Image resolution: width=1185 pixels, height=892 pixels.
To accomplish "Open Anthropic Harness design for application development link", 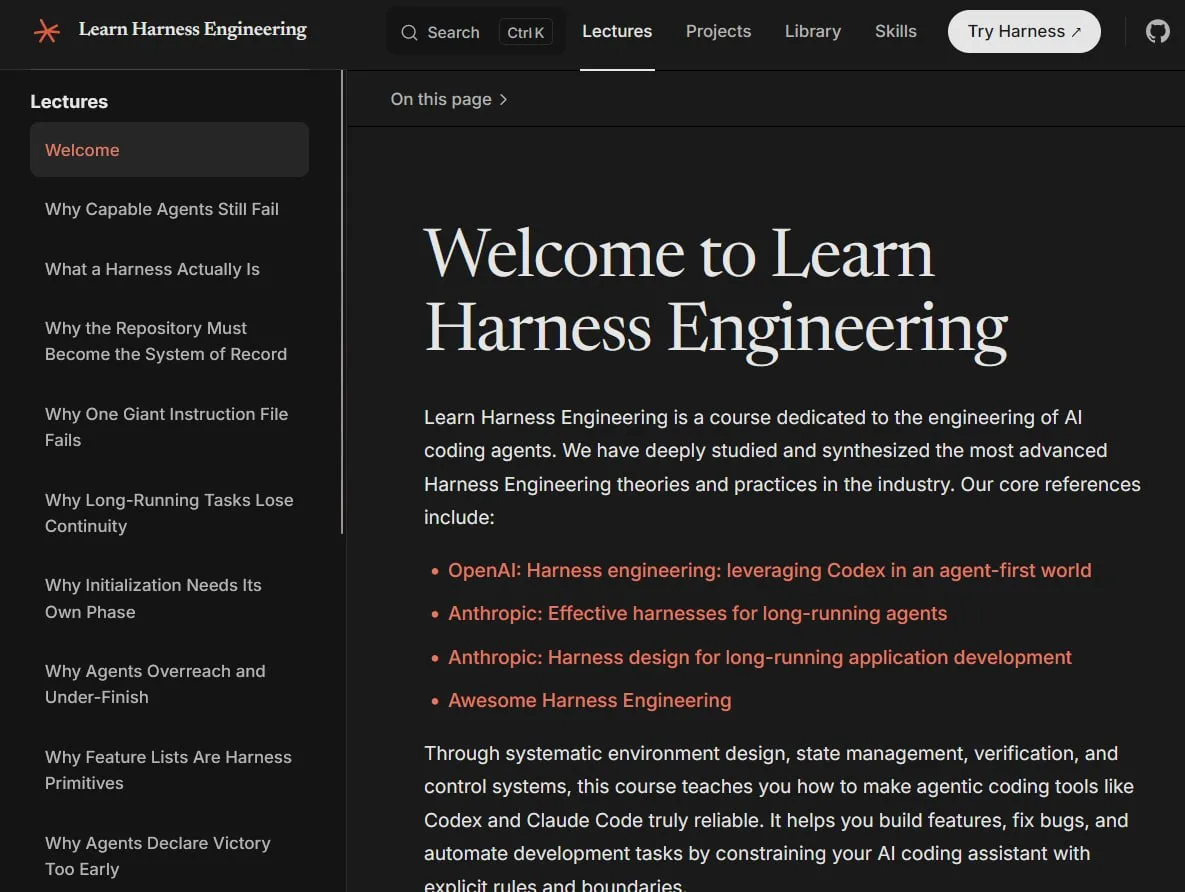I will tap(760, 657).
